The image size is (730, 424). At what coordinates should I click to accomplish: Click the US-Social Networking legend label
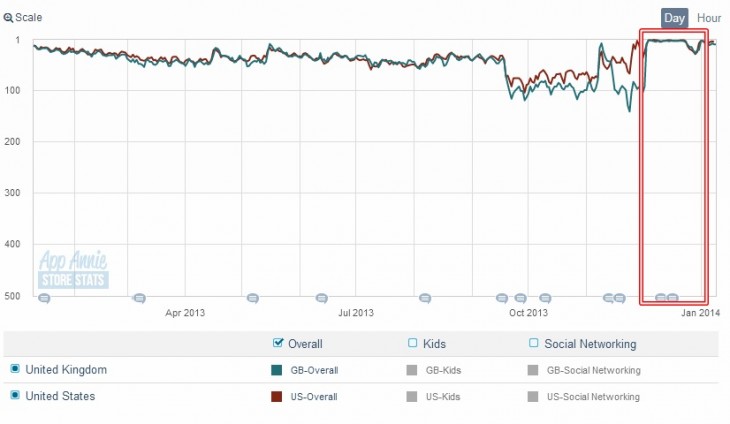[593, 397]
